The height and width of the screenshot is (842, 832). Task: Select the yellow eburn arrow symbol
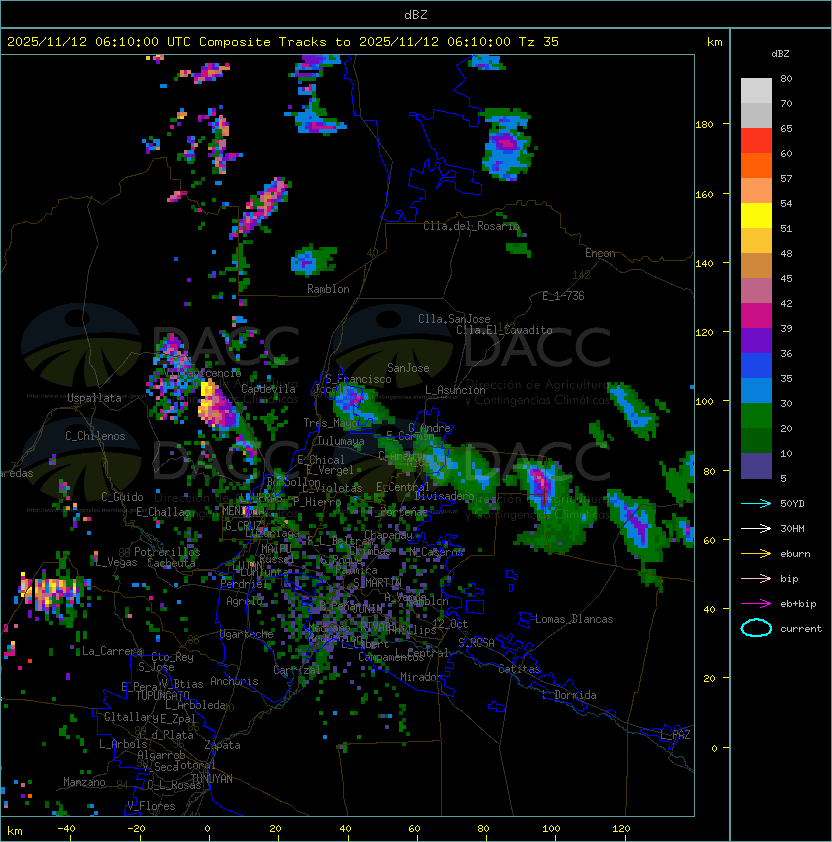(x=756, y=554)
